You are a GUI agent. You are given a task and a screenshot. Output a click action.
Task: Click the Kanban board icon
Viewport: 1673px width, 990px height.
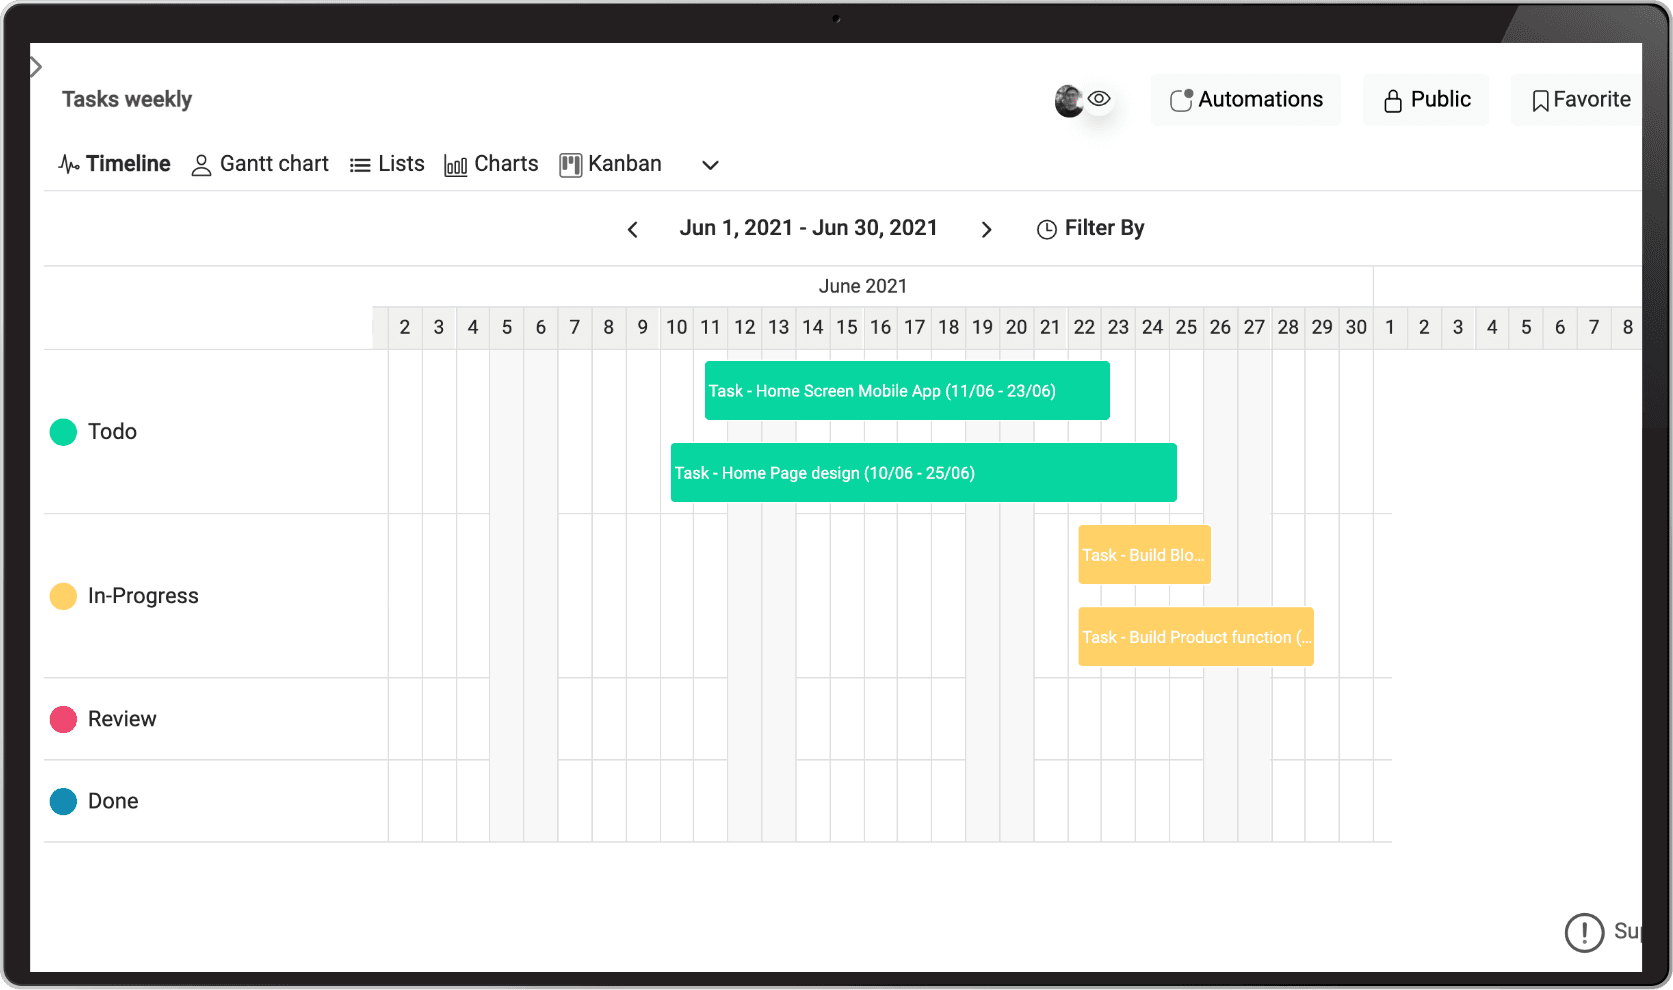click(x=571, y=165)
